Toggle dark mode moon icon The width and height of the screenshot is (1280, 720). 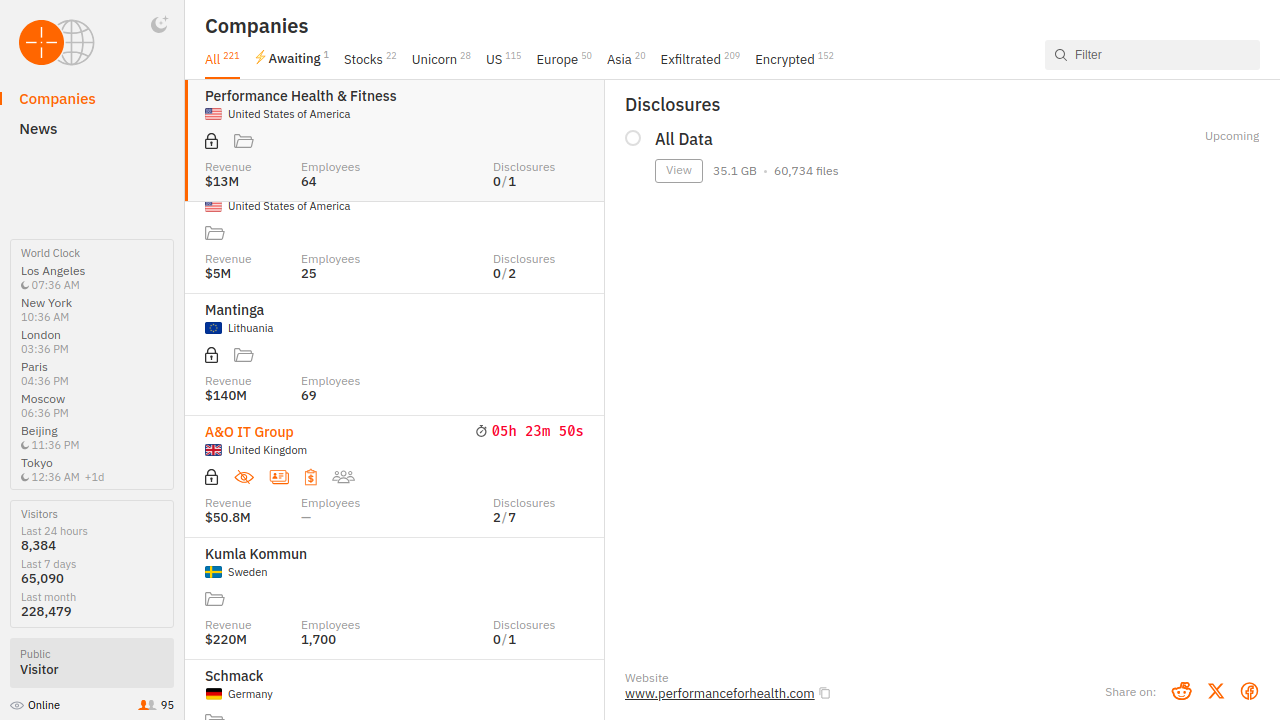click(159, 25)
